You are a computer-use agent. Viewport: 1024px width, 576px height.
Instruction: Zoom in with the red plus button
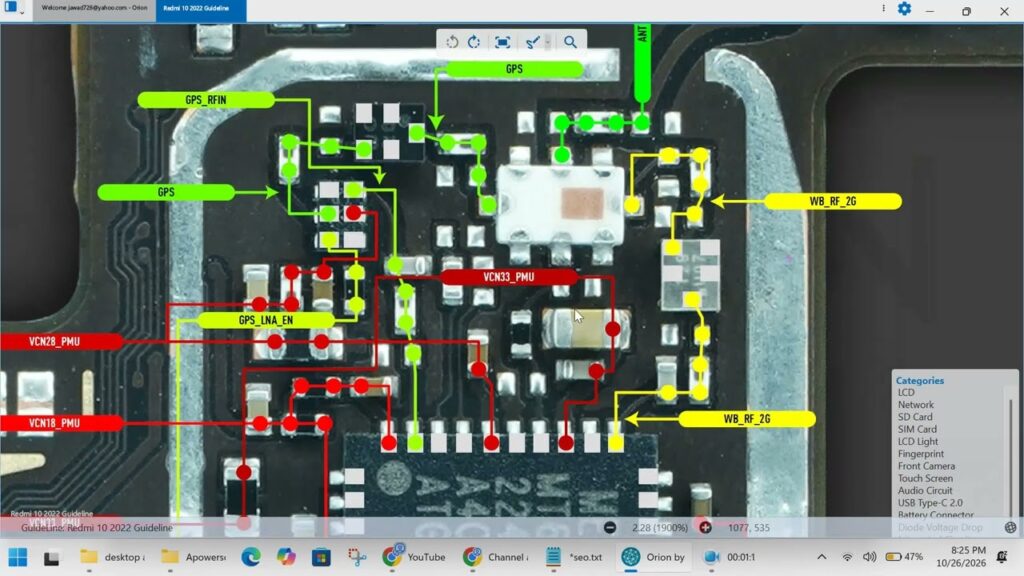tap(705, 527)
